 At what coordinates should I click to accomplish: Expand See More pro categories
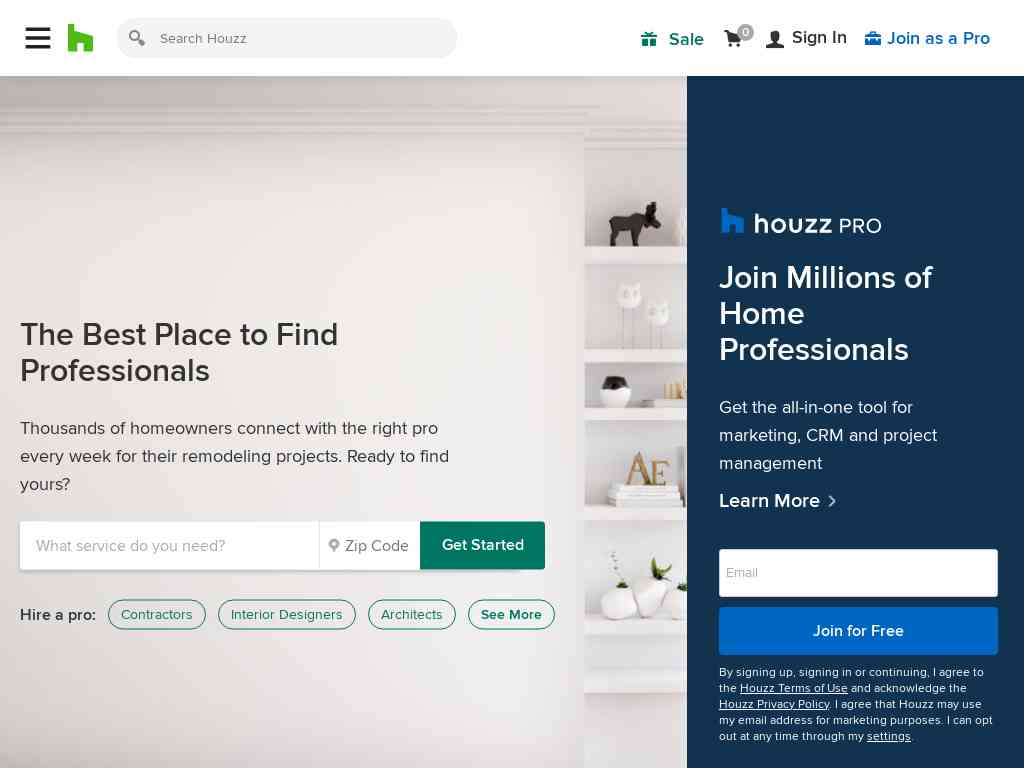pos(511,615)
